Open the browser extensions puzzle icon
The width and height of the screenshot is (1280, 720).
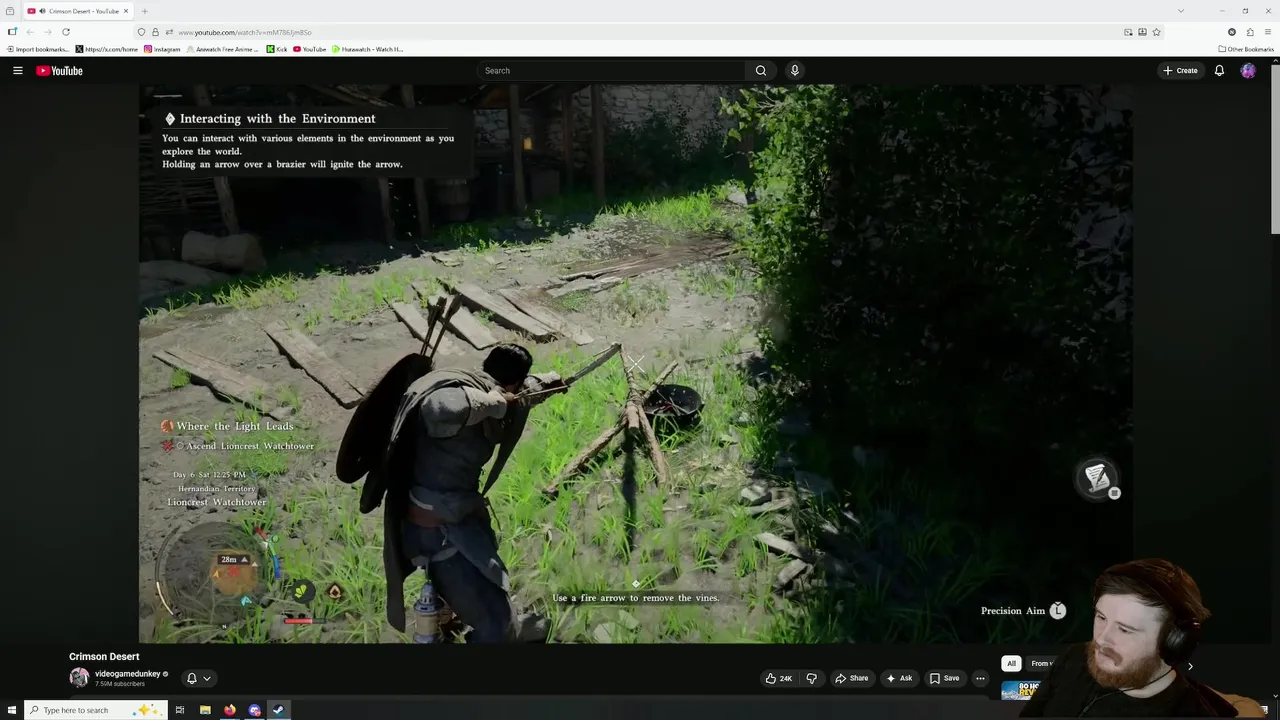[1250, 32]
